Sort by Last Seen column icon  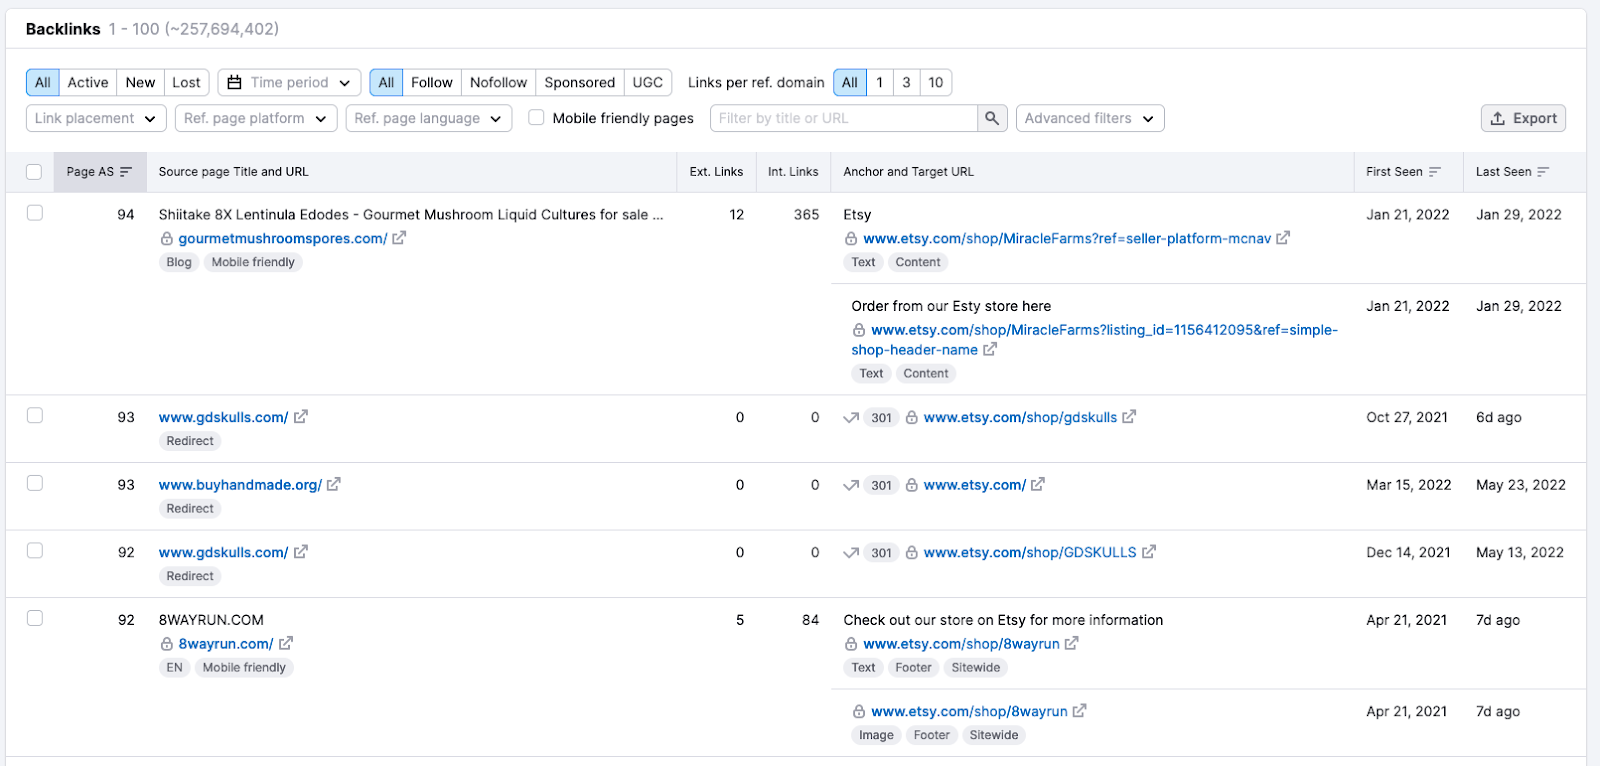point(1543,172)
